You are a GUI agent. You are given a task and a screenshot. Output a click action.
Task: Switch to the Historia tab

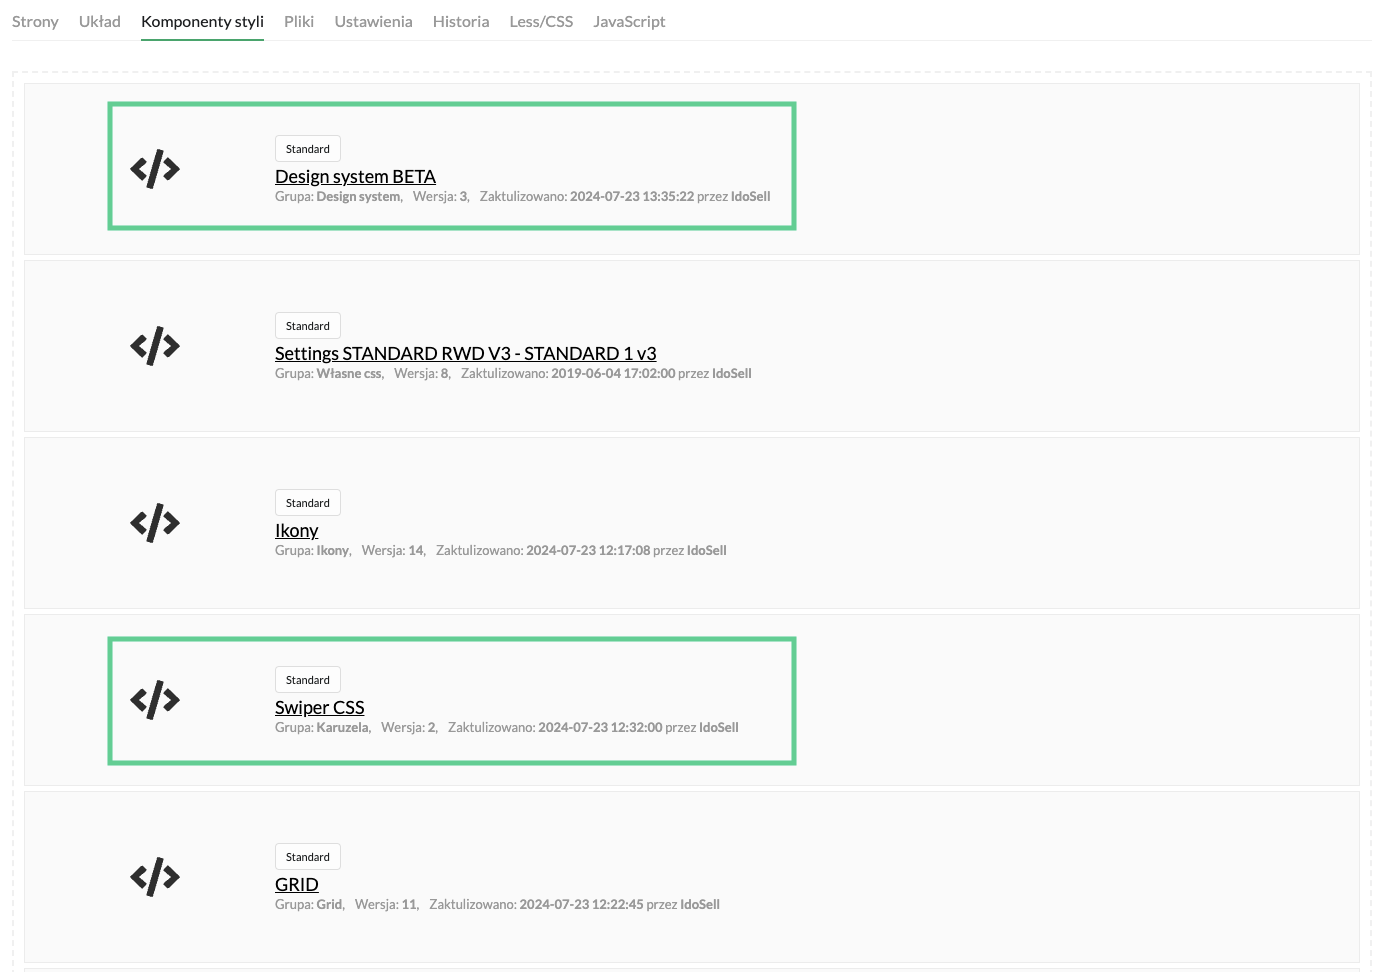point(461,21)
